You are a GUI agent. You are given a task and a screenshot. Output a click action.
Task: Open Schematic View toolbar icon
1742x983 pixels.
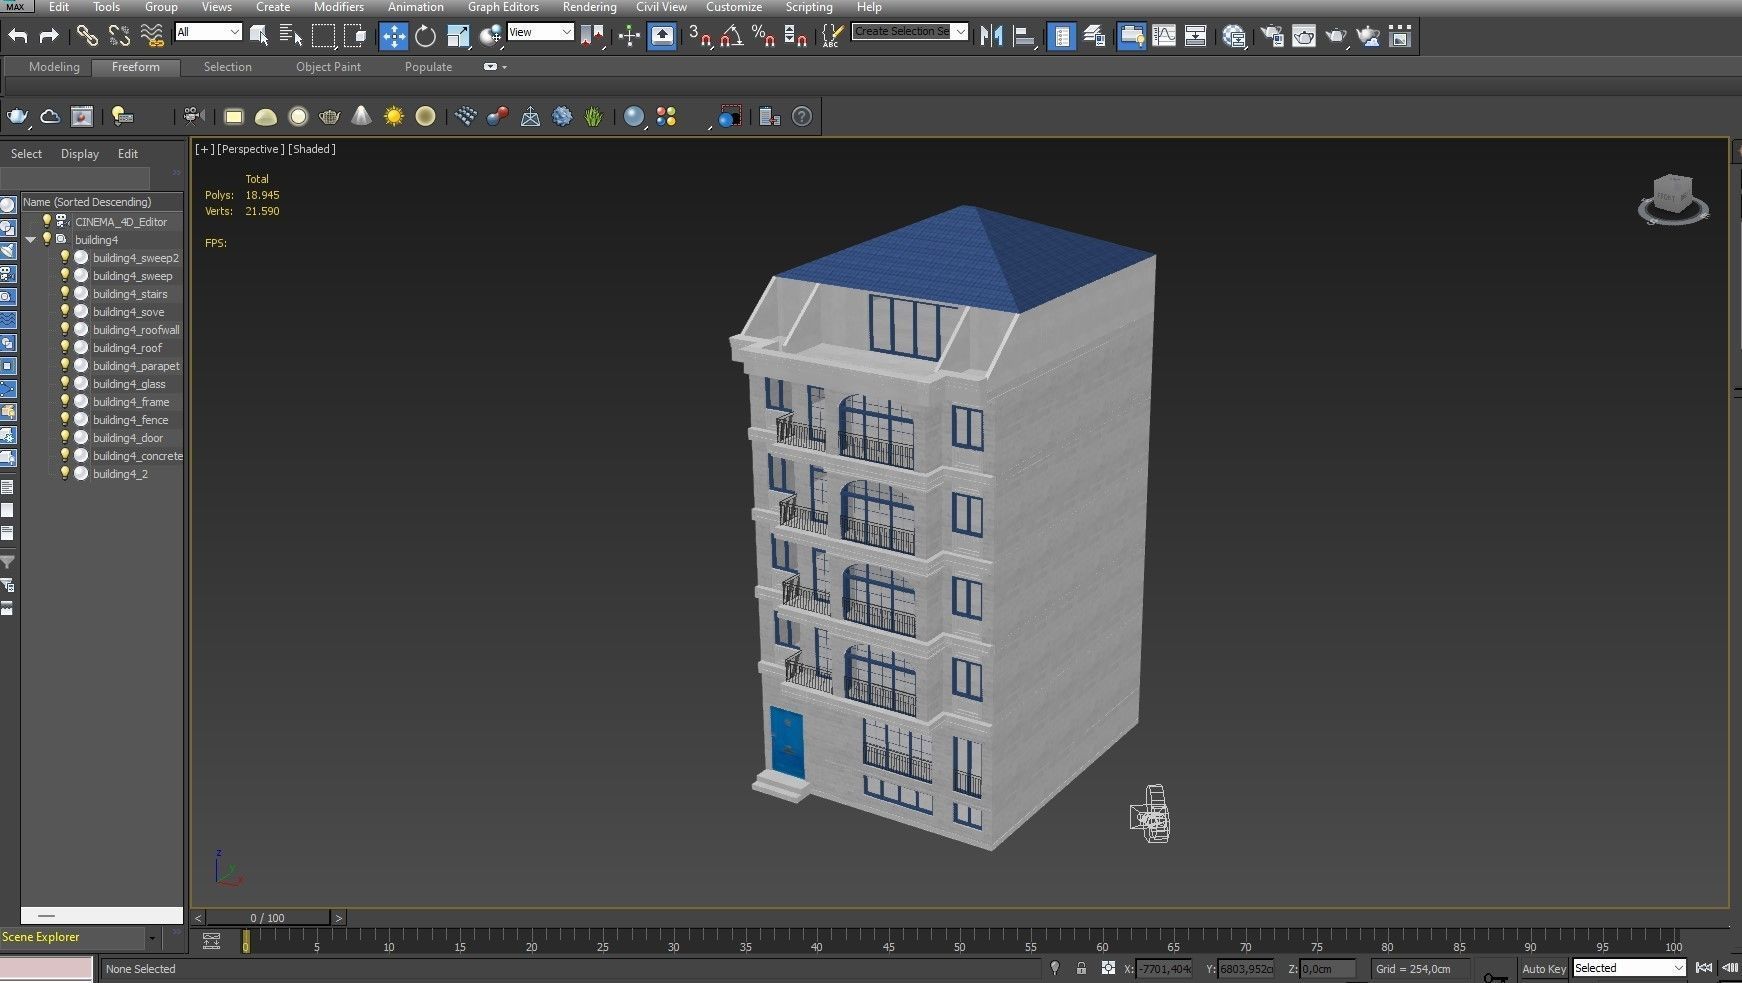[1196, 36]
